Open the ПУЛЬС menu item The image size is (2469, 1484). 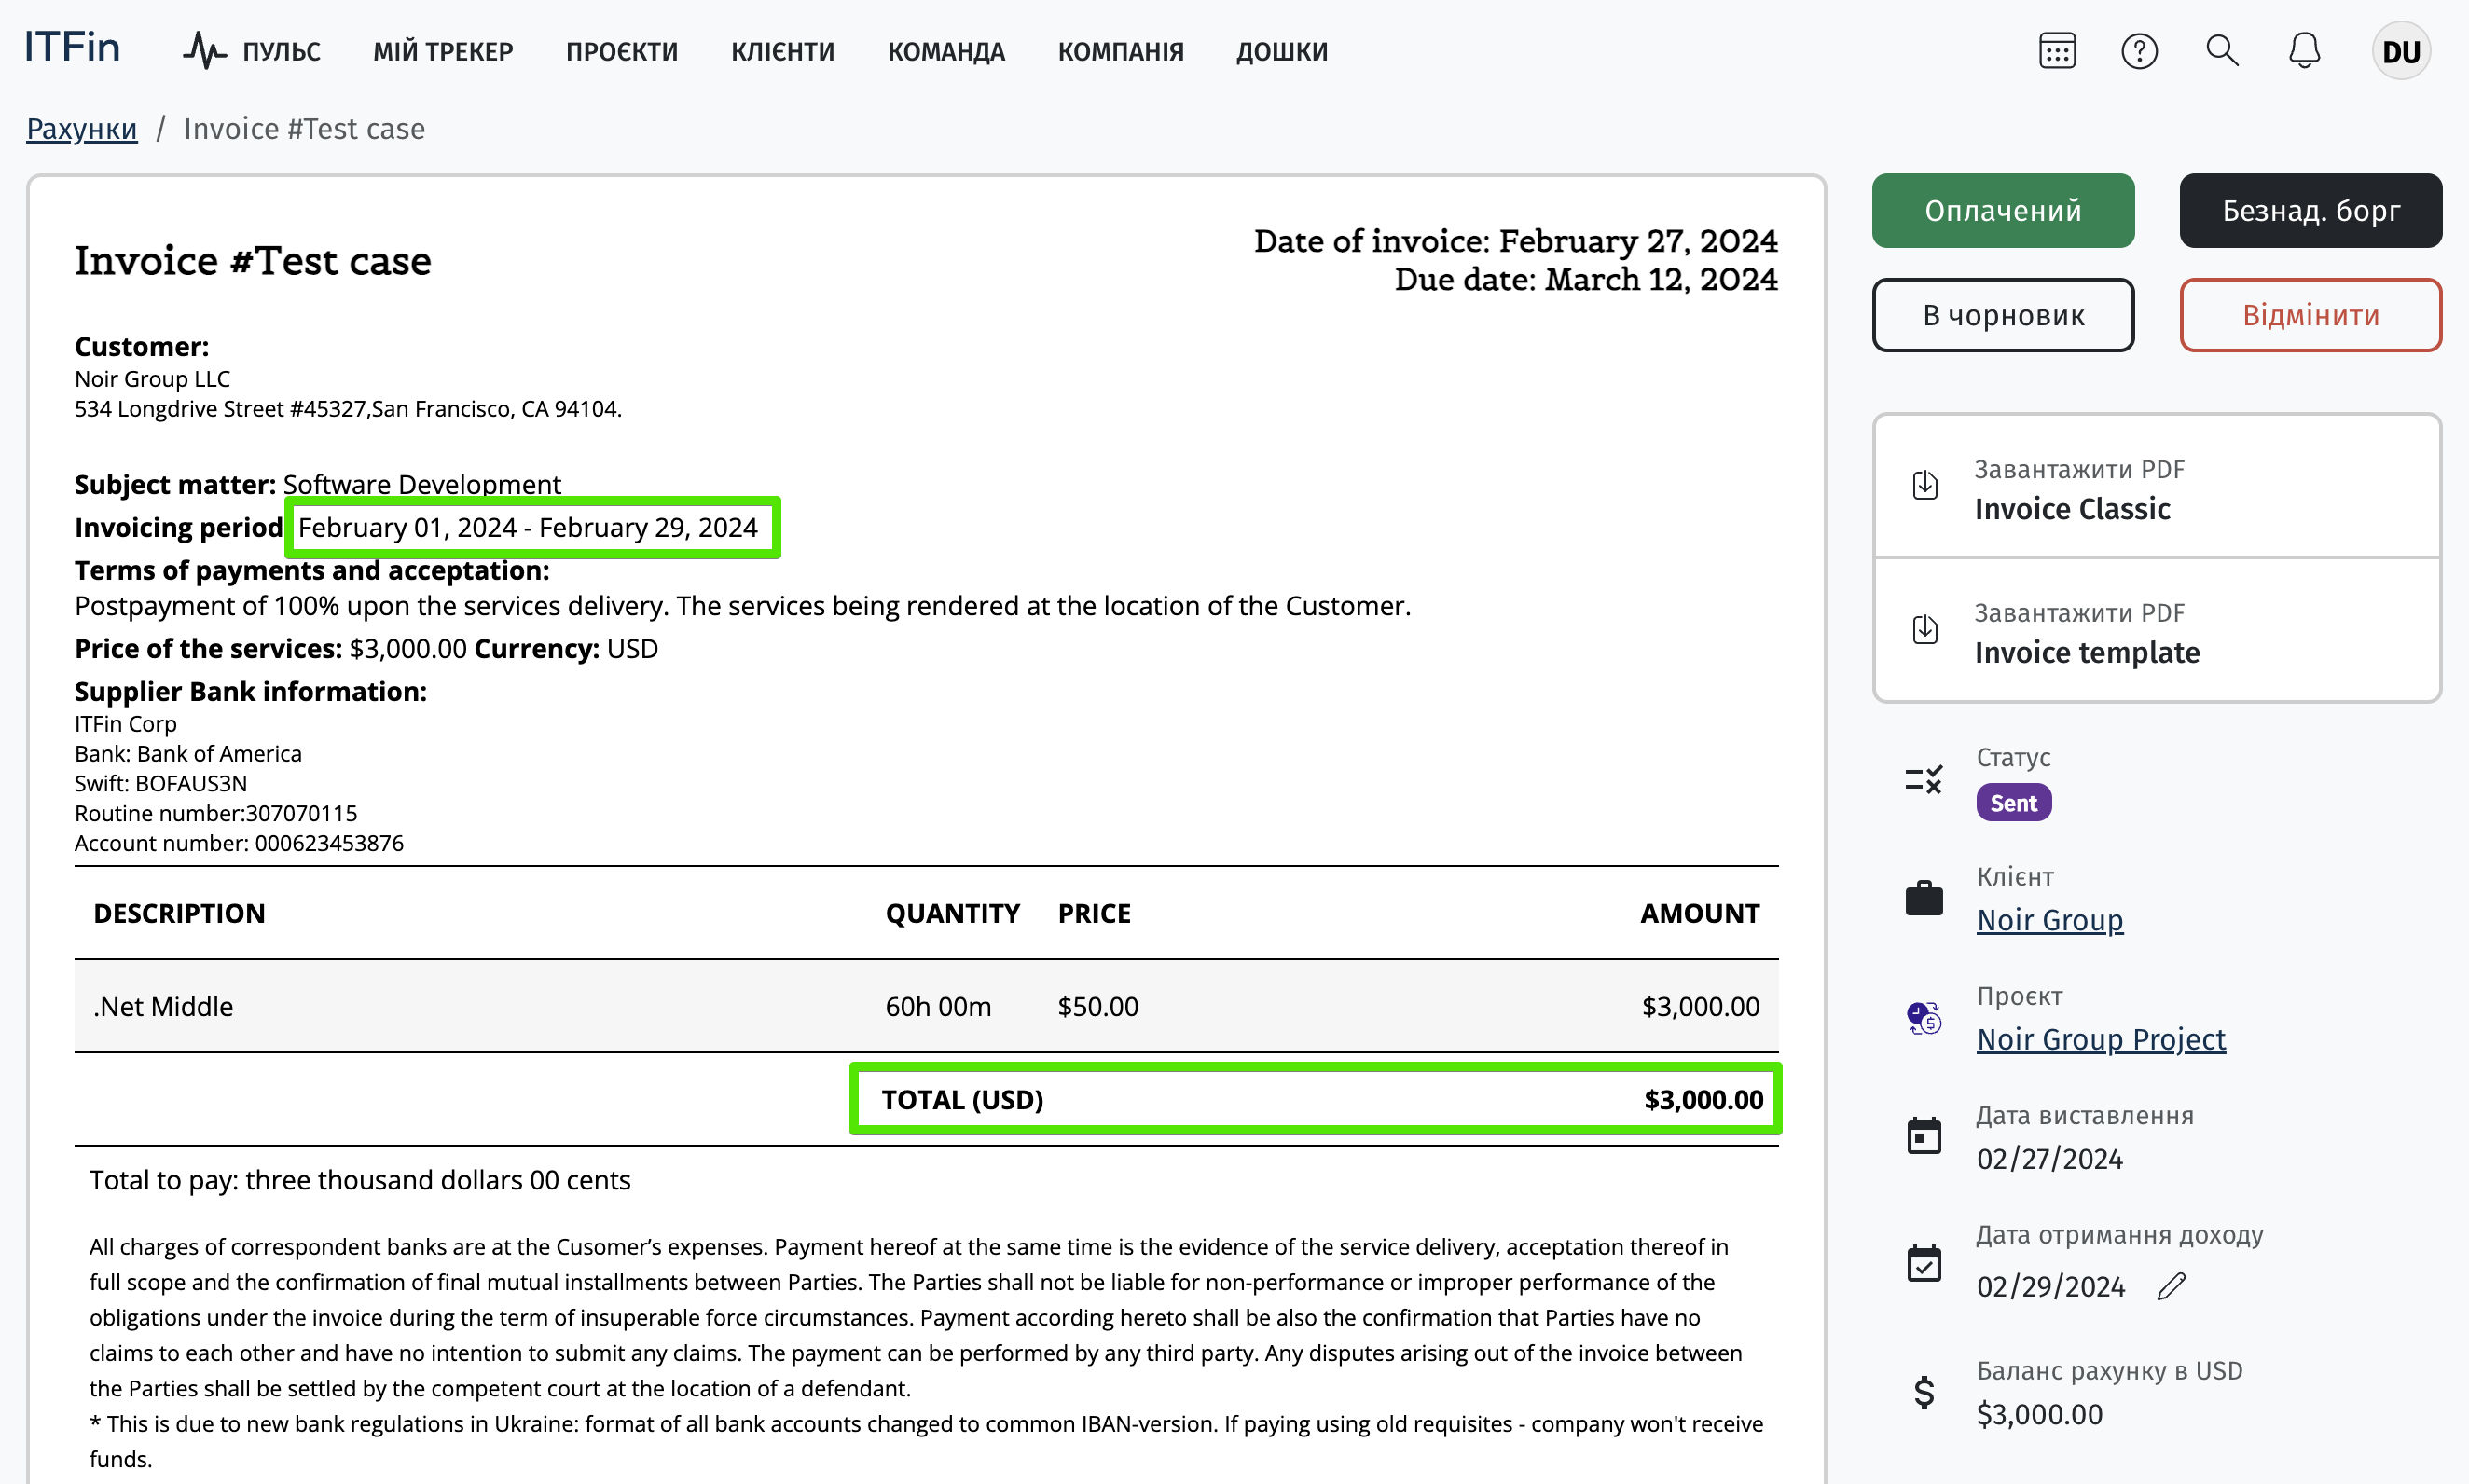[x=281, y=51]
